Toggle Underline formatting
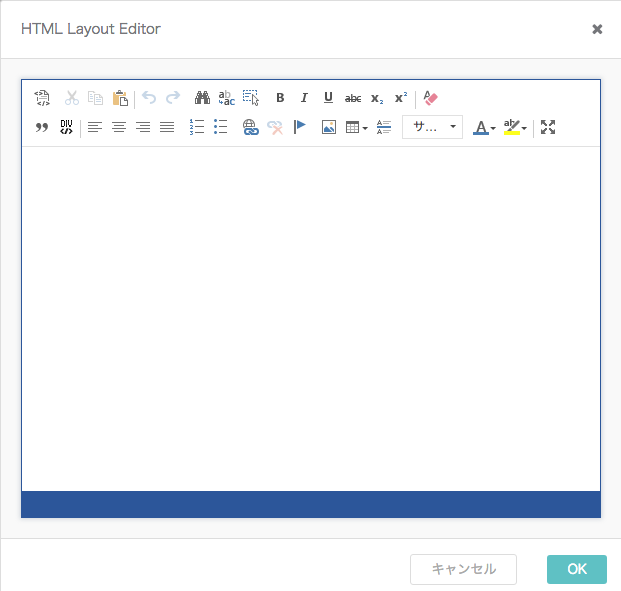 (x=328, y=98)
